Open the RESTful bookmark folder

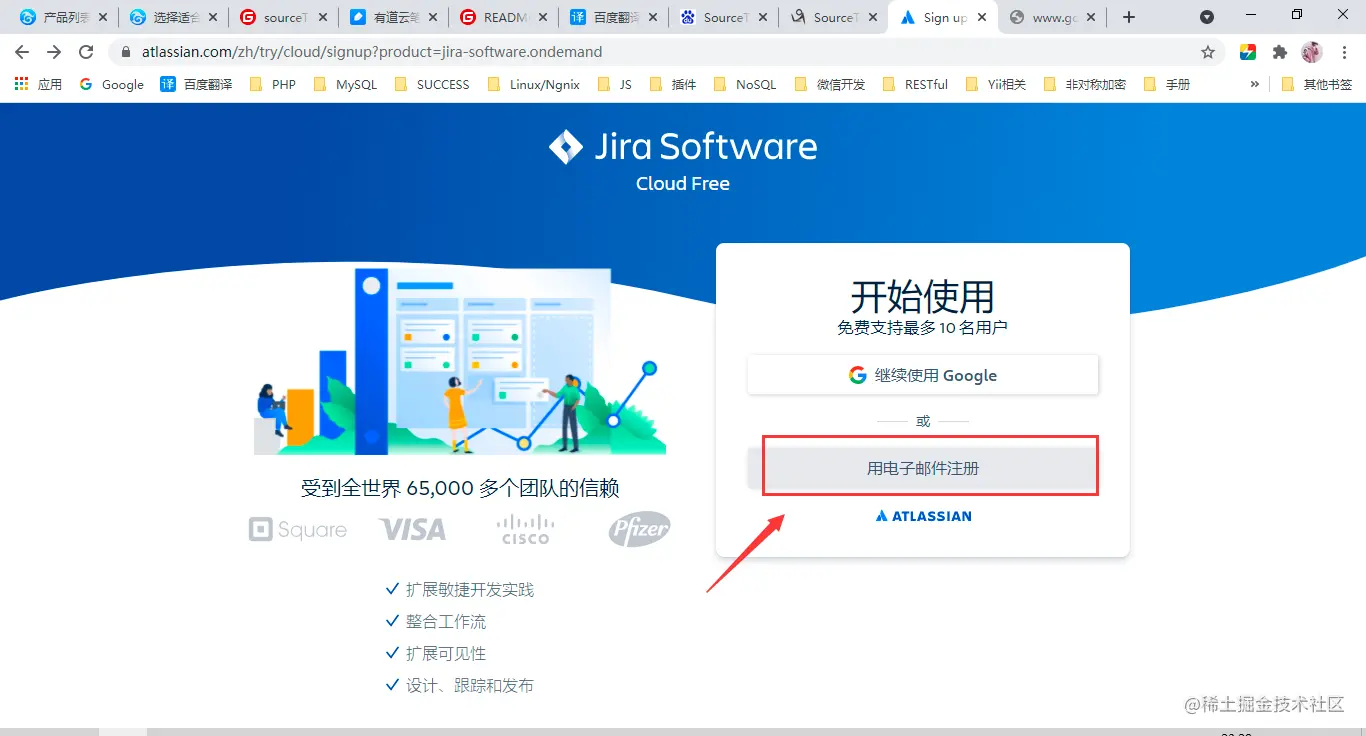click(x=915, y=85)
